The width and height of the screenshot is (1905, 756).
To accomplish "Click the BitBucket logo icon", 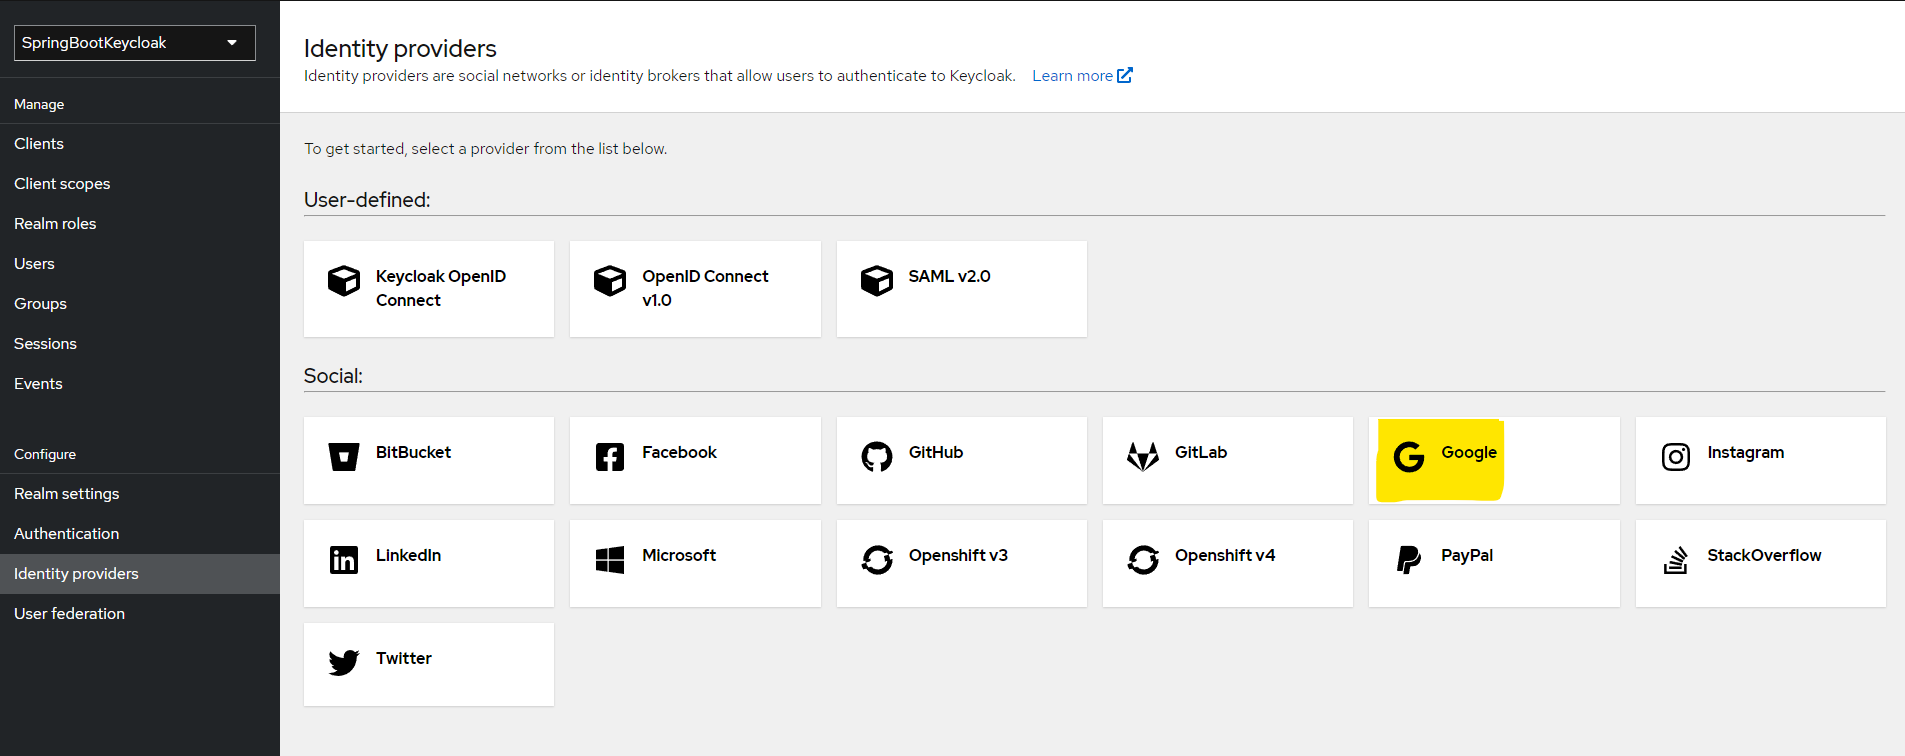I will click(x=344, y=457).
